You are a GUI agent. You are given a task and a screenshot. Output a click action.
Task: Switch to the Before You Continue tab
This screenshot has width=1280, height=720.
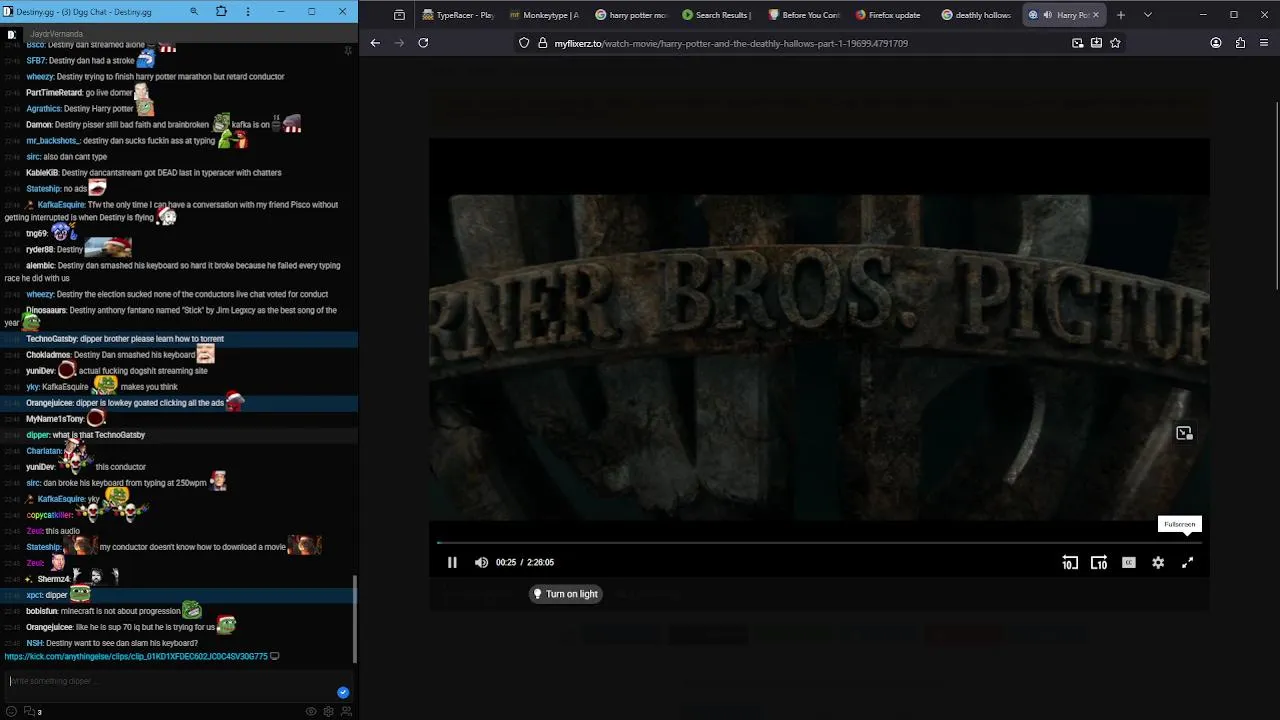(803, 15)
